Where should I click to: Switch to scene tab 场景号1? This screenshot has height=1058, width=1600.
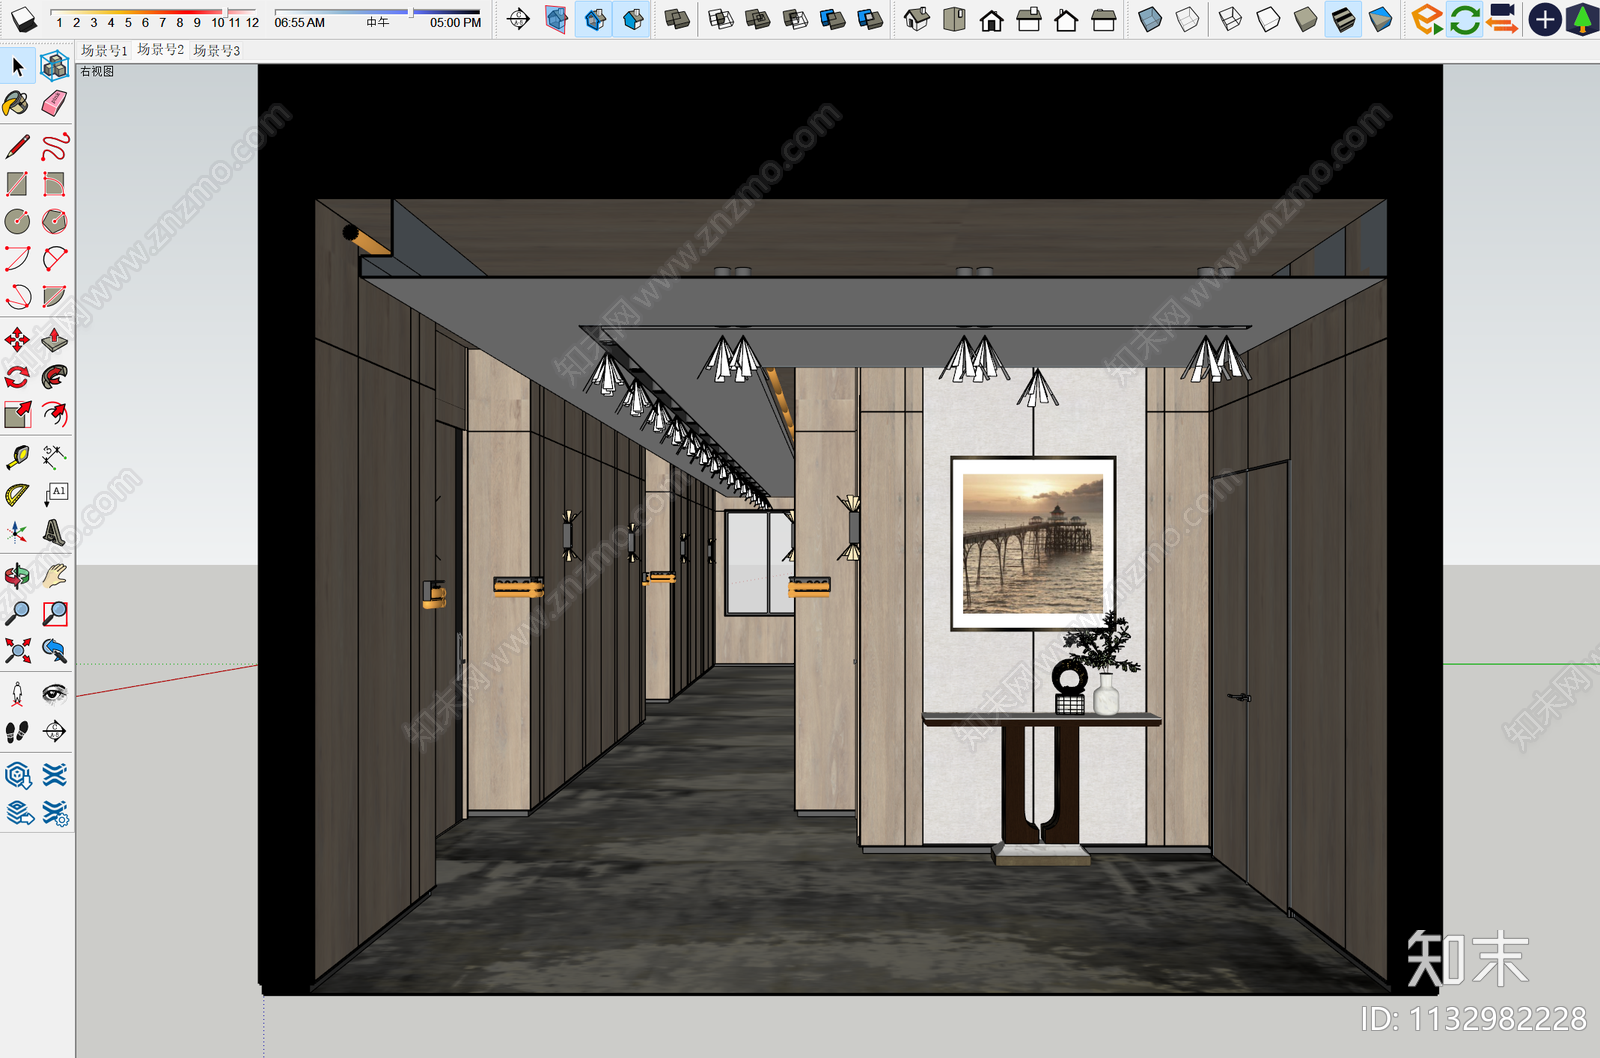click(x=104, y=50)
